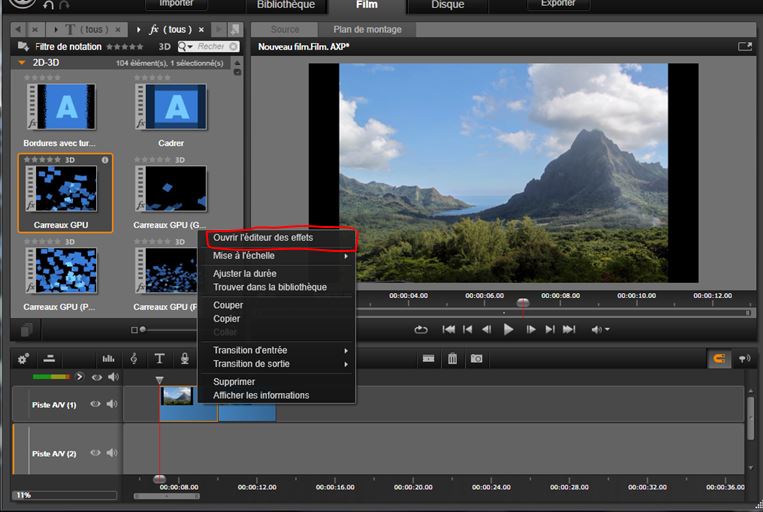This screenshot has width=763, height=512.
Task: Switch to the Disque tab
Action: pyautogui.click(x=447, y=5)
